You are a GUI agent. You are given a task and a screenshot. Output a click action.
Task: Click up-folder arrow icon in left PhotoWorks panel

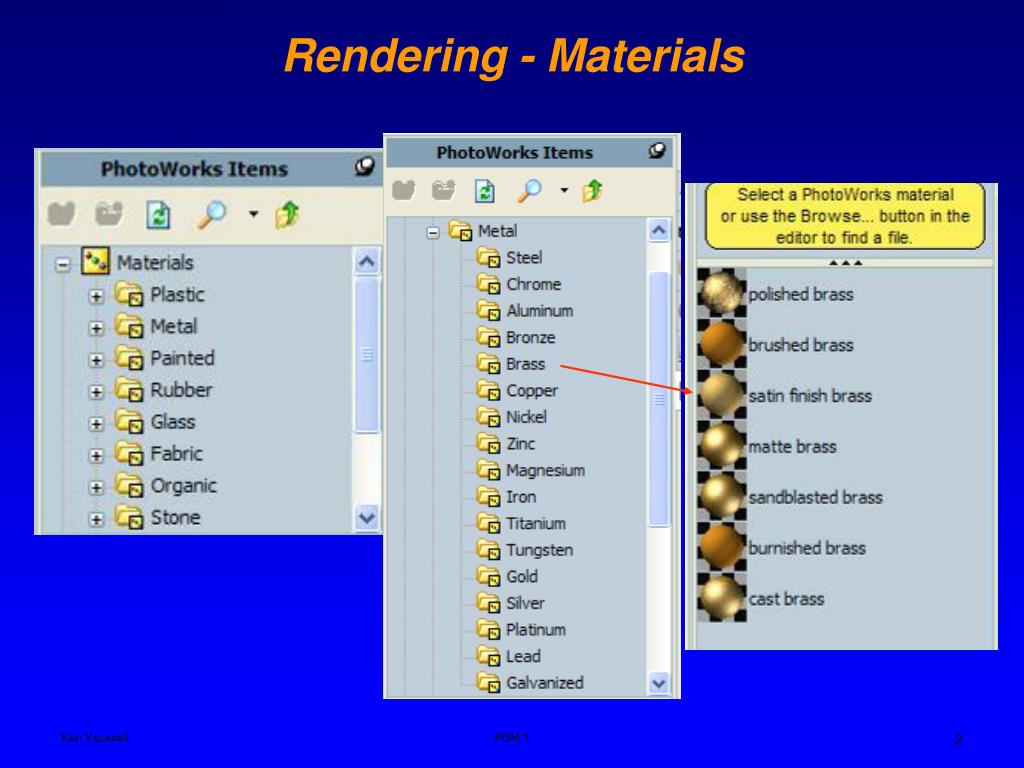tap(287, 214)
